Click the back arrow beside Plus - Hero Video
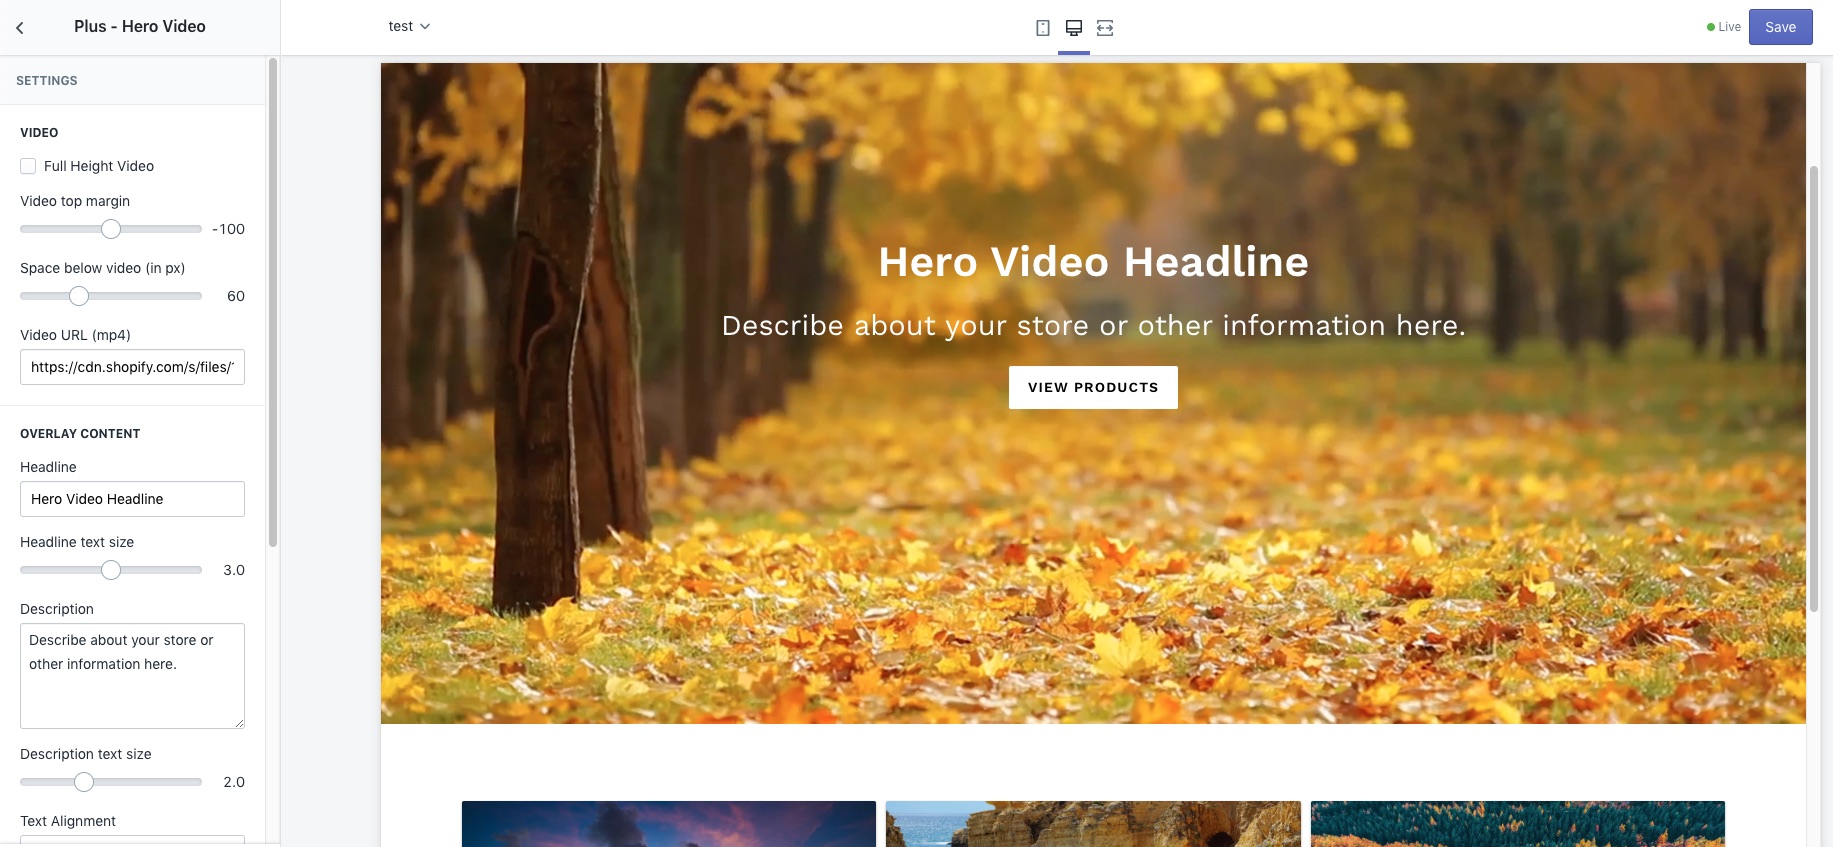Viewport: 1833px width, 847px height. (x=20, y=28)
